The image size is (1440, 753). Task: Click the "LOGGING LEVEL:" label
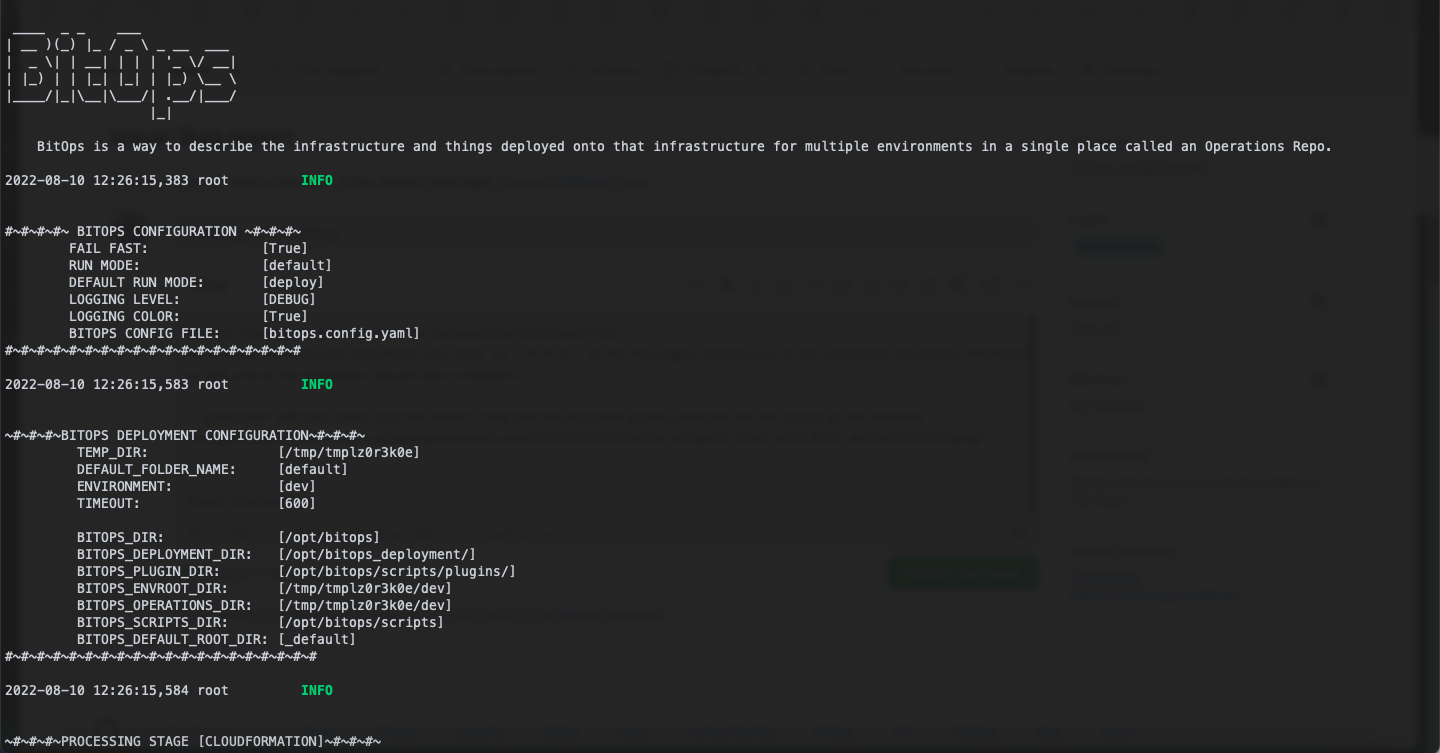[124, 299]
